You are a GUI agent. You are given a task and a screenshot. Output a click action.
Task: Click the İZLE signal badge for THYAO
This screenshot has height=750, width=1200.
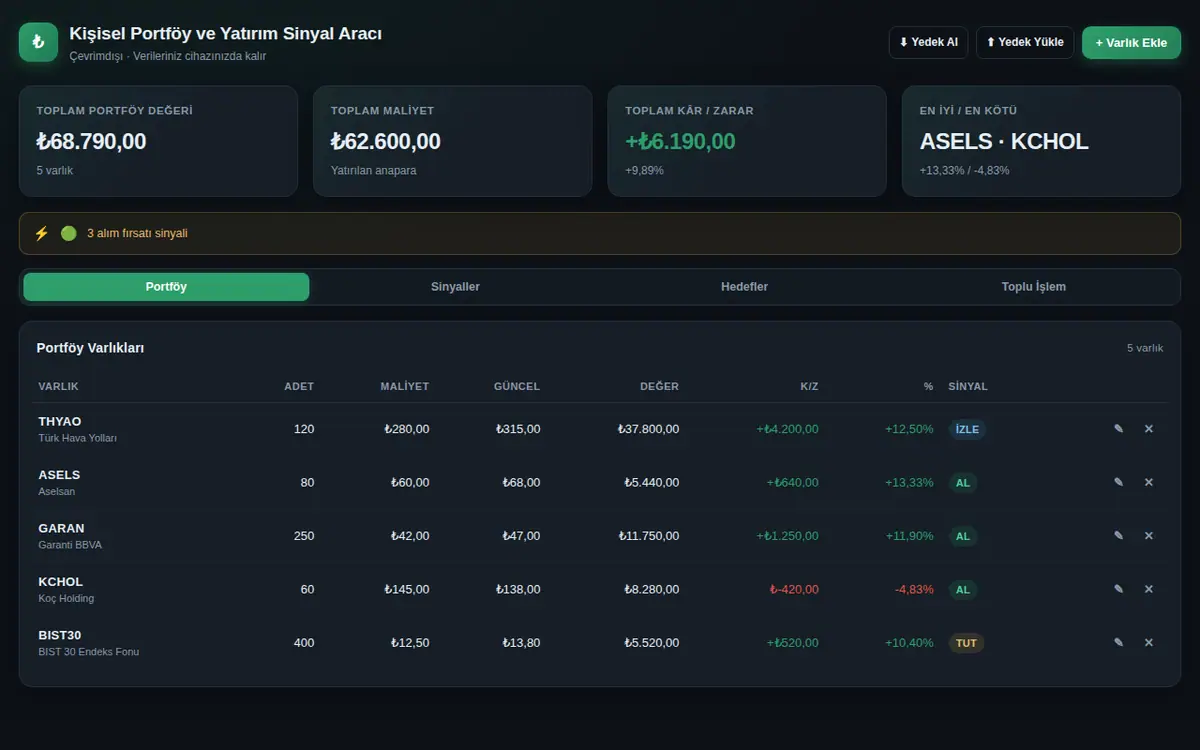point(967,429)
